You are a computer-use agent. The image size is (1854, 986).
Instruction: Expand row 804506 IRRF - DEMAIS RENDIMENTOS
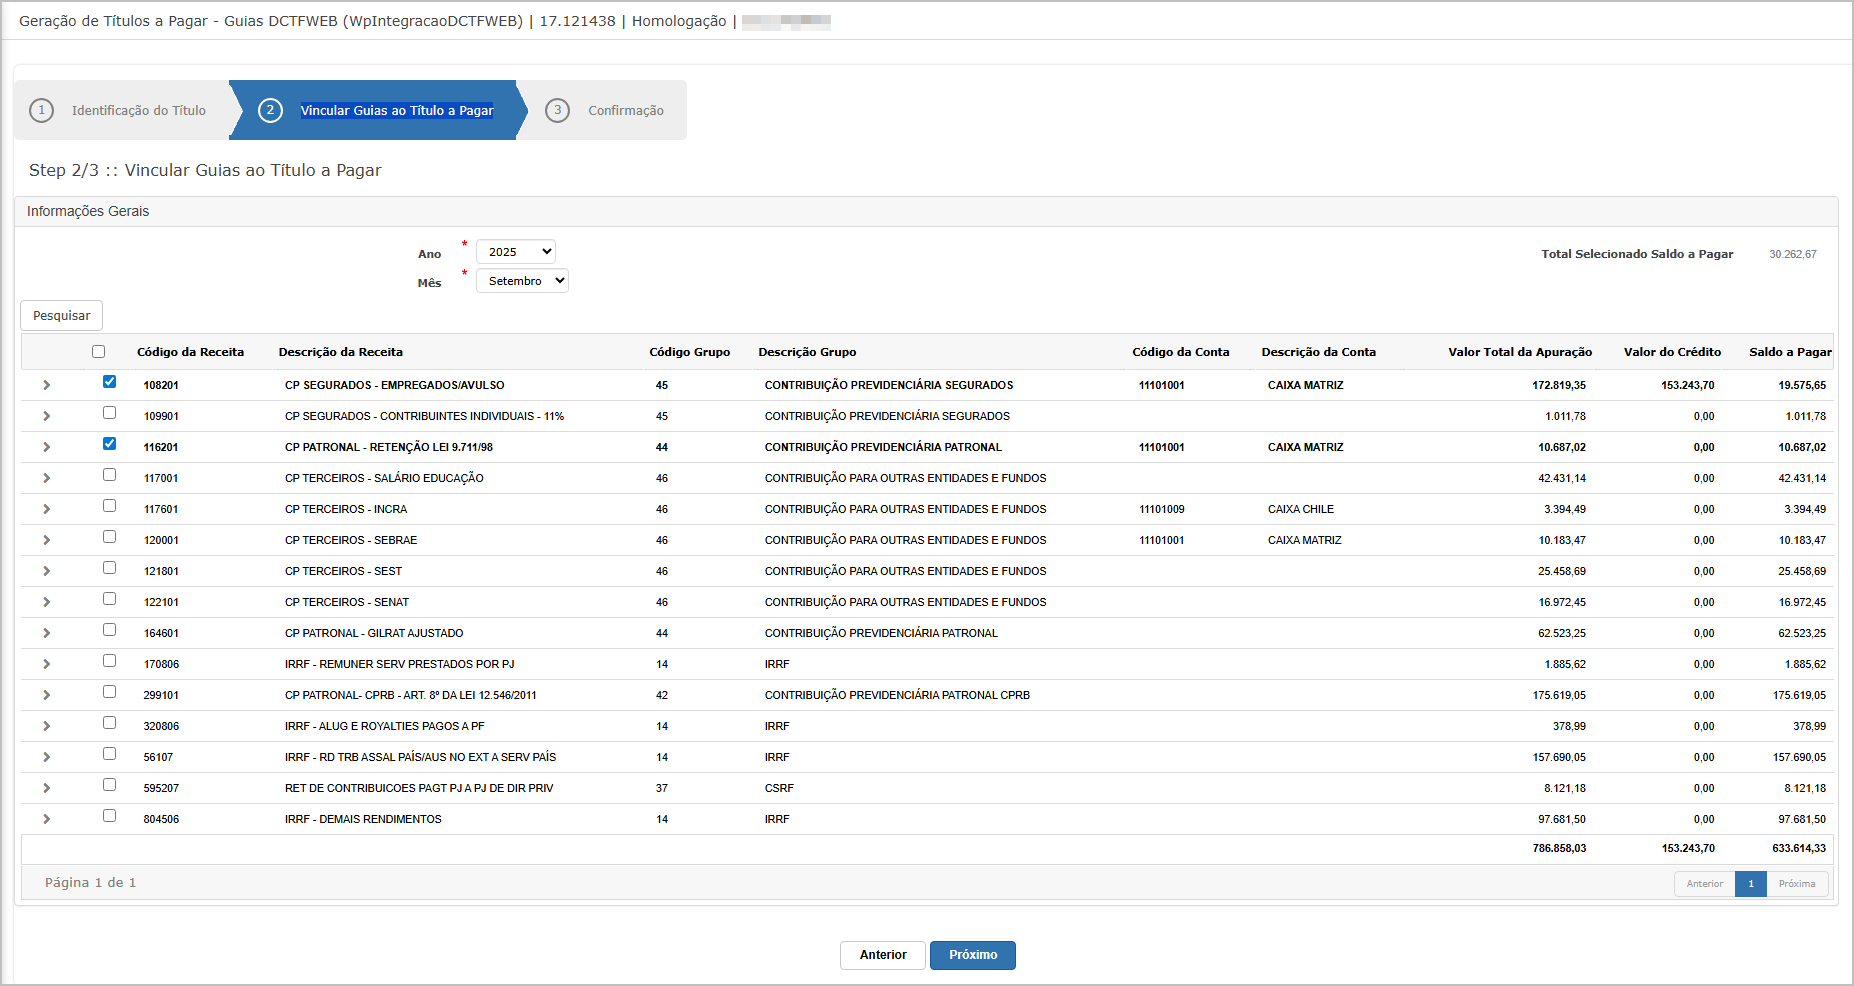(x=47, y=819)
